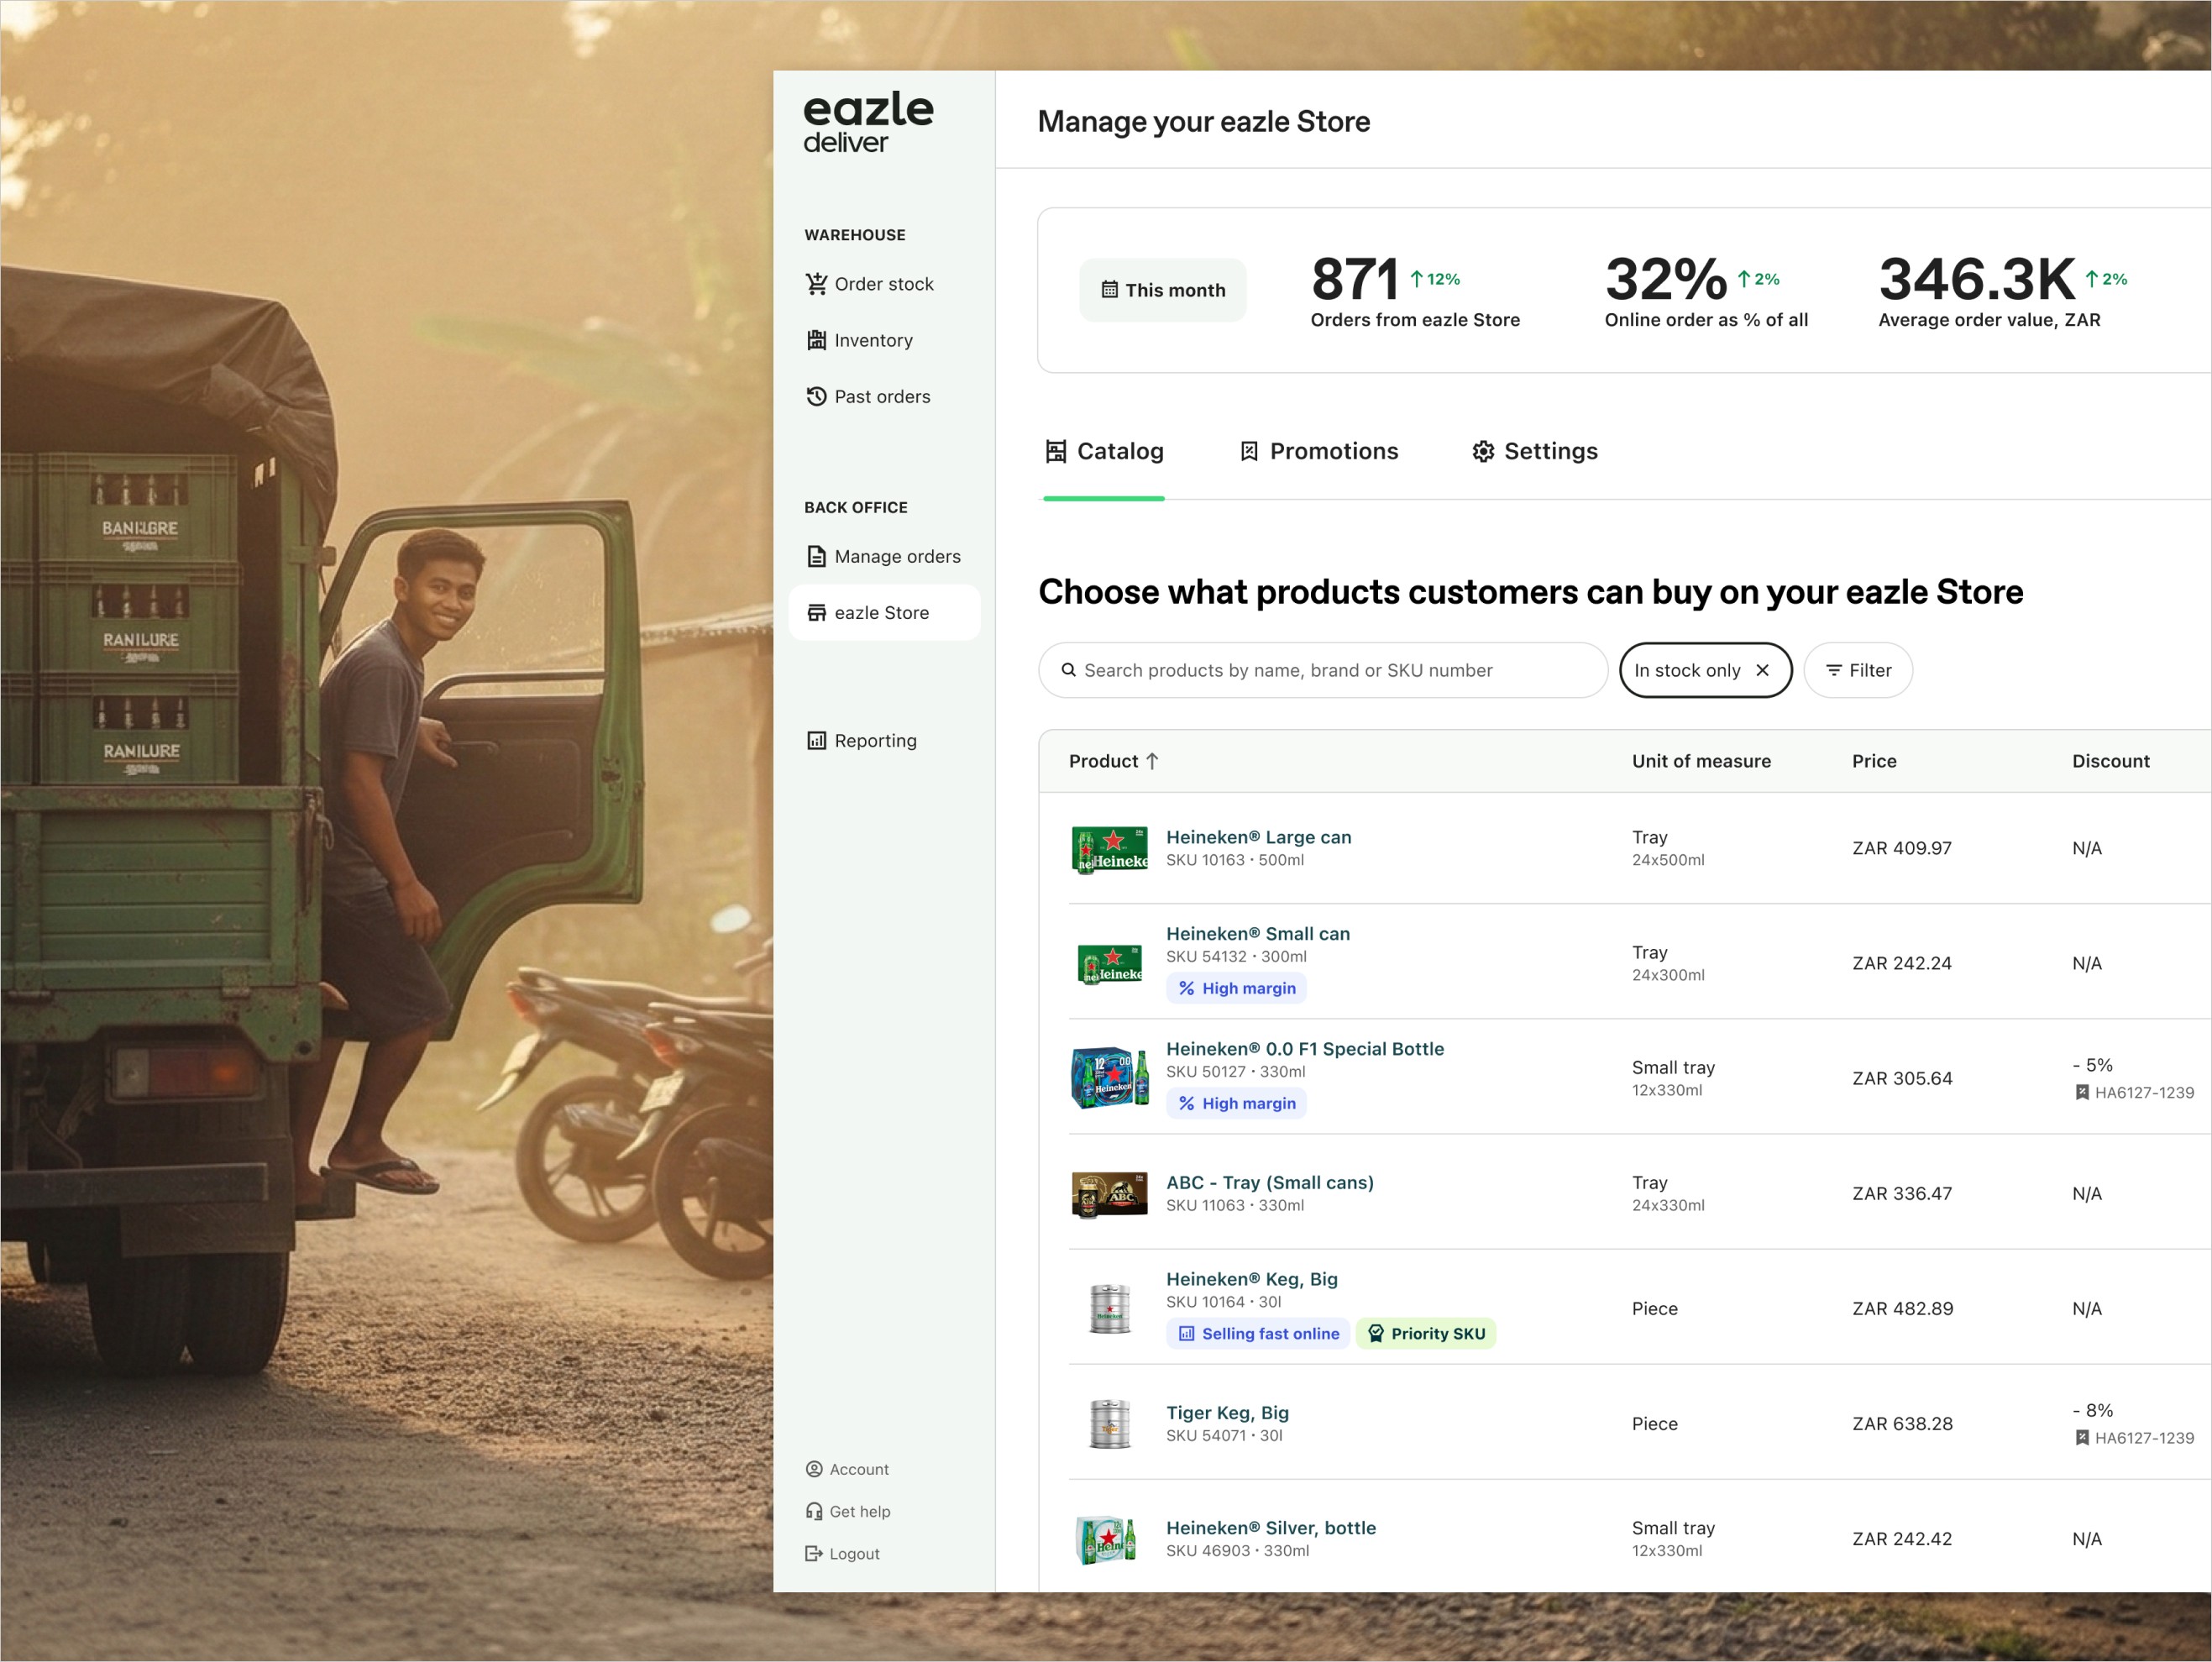Open This month date range selector
2212x1662 pixels.
click(1162, 290)
